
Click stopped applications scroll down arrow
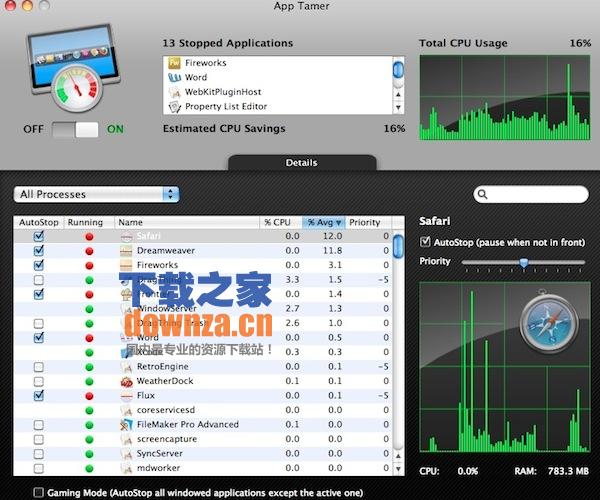click(x=398, y=107)
